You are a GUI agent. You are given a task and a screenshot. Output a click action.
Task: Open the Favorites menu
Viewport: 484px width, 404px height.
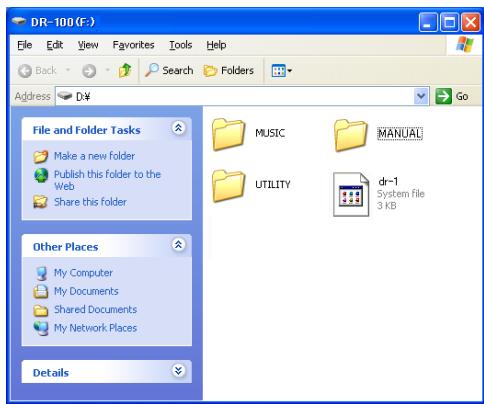click(x=133, y=45)
